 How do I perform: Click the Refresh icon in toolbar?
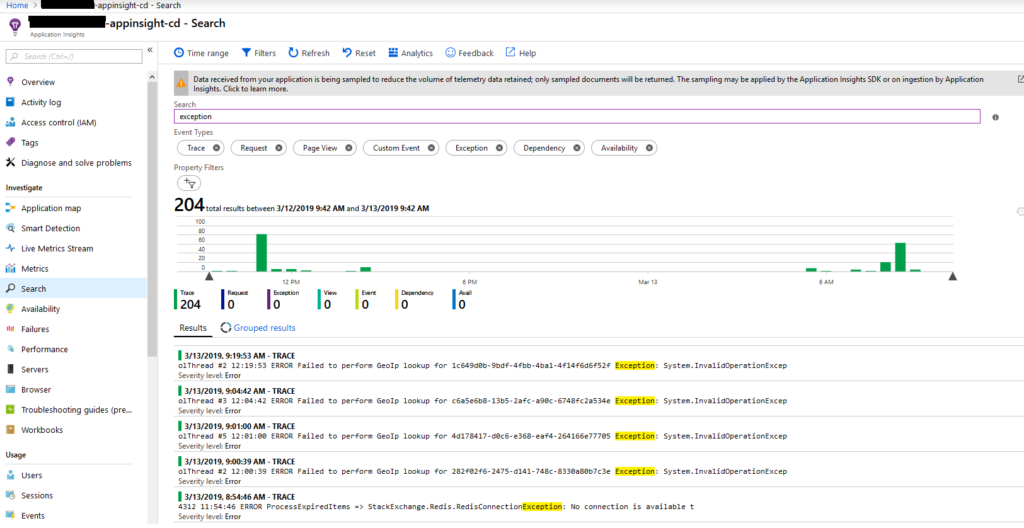[294, 53]
